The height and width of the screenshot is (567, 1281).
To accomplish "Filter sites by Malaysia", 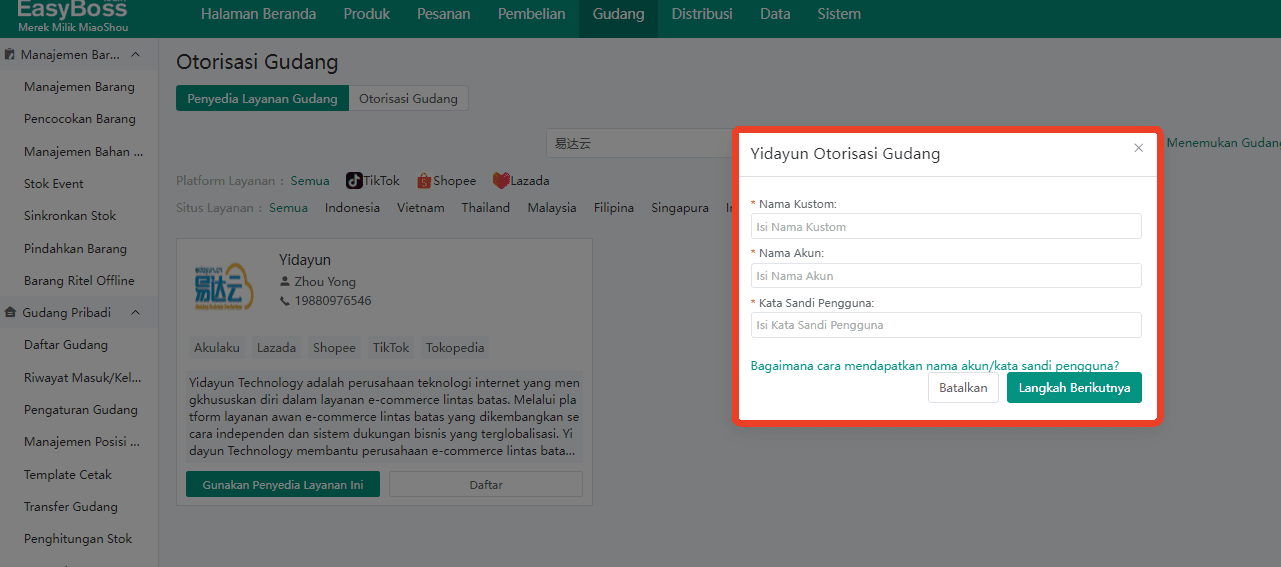I will (552, 208).
